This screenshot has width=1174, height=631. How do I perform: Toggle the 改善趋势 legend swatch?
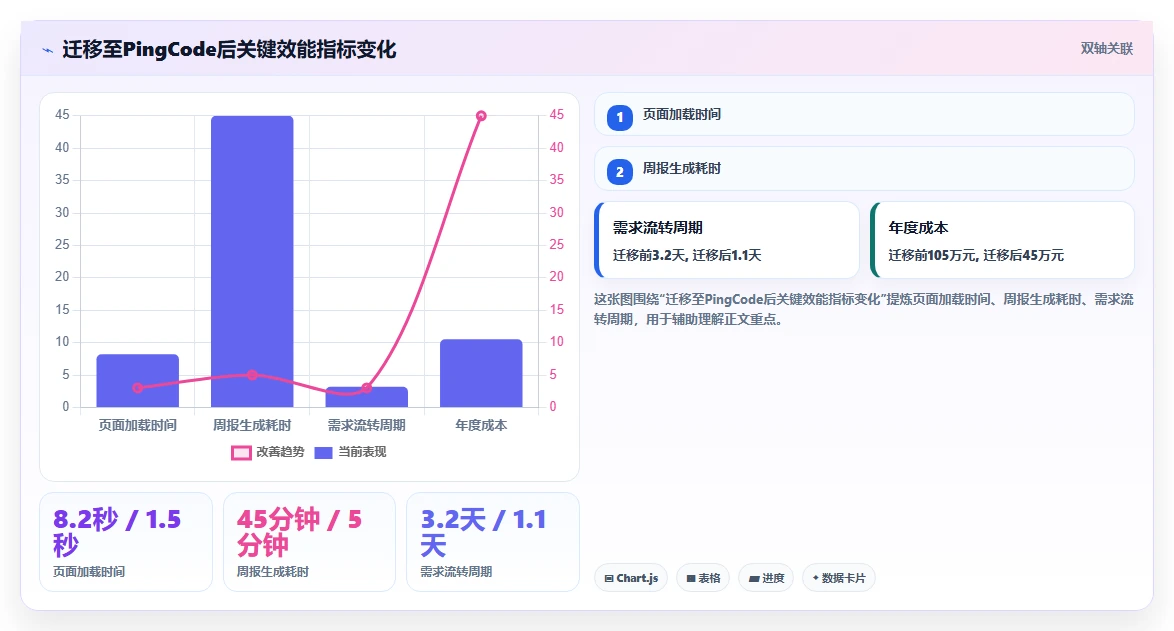coord(241,453)
